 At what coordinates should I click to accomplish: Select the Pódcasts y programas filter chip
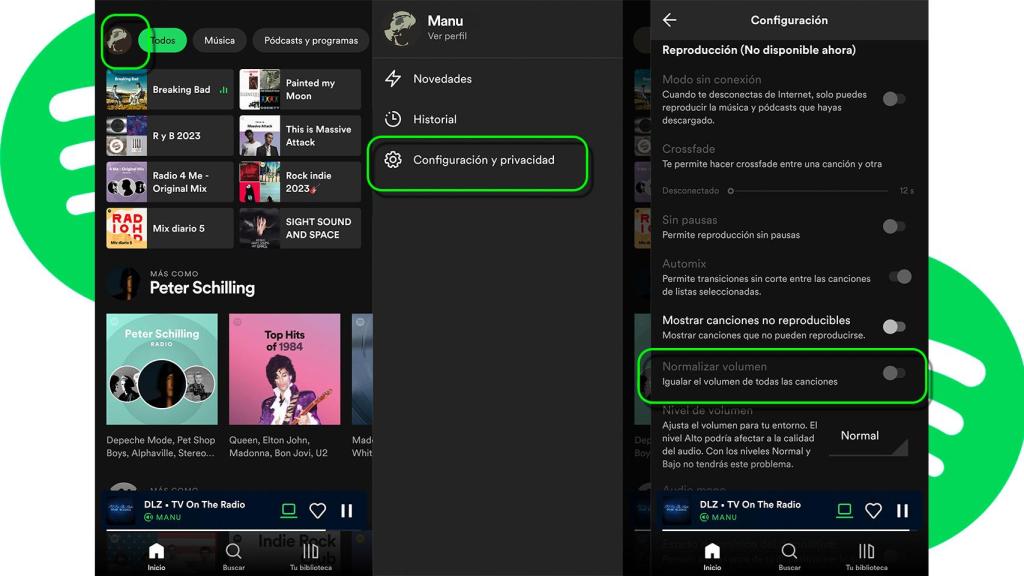(311, 40)
